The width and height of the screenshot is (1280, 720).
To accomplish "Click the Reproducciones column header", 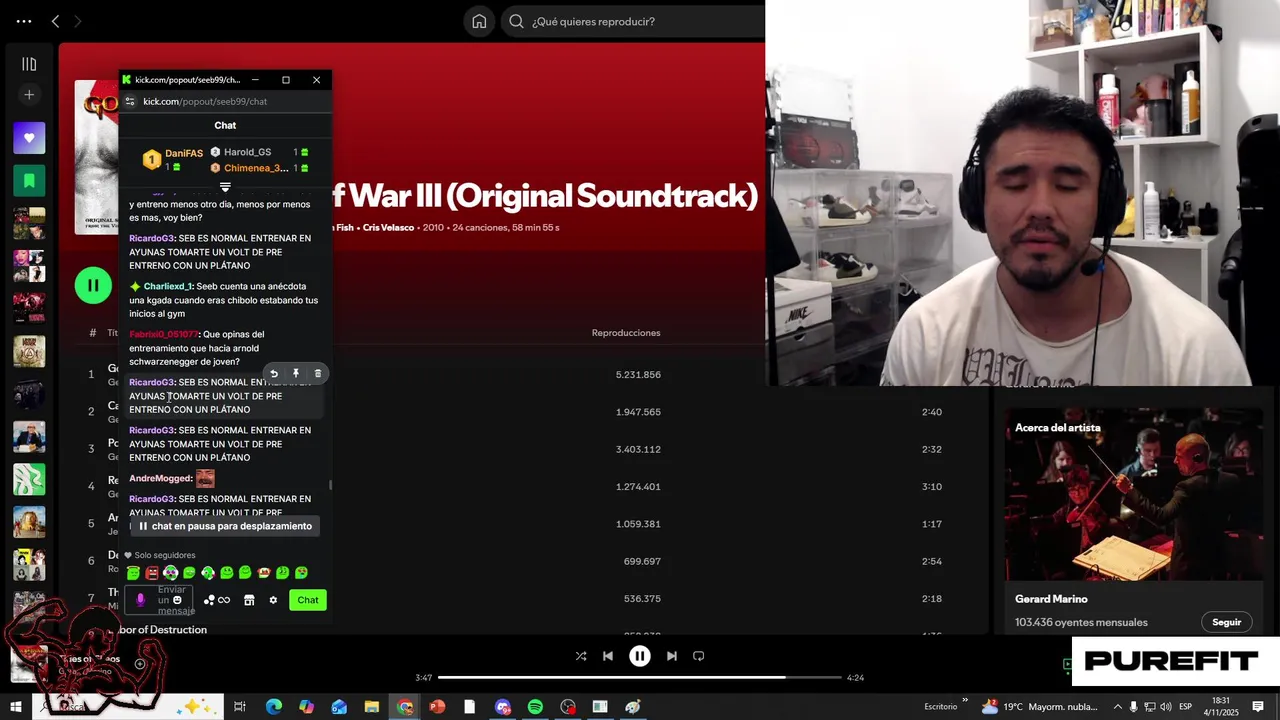I will [626, 333].
